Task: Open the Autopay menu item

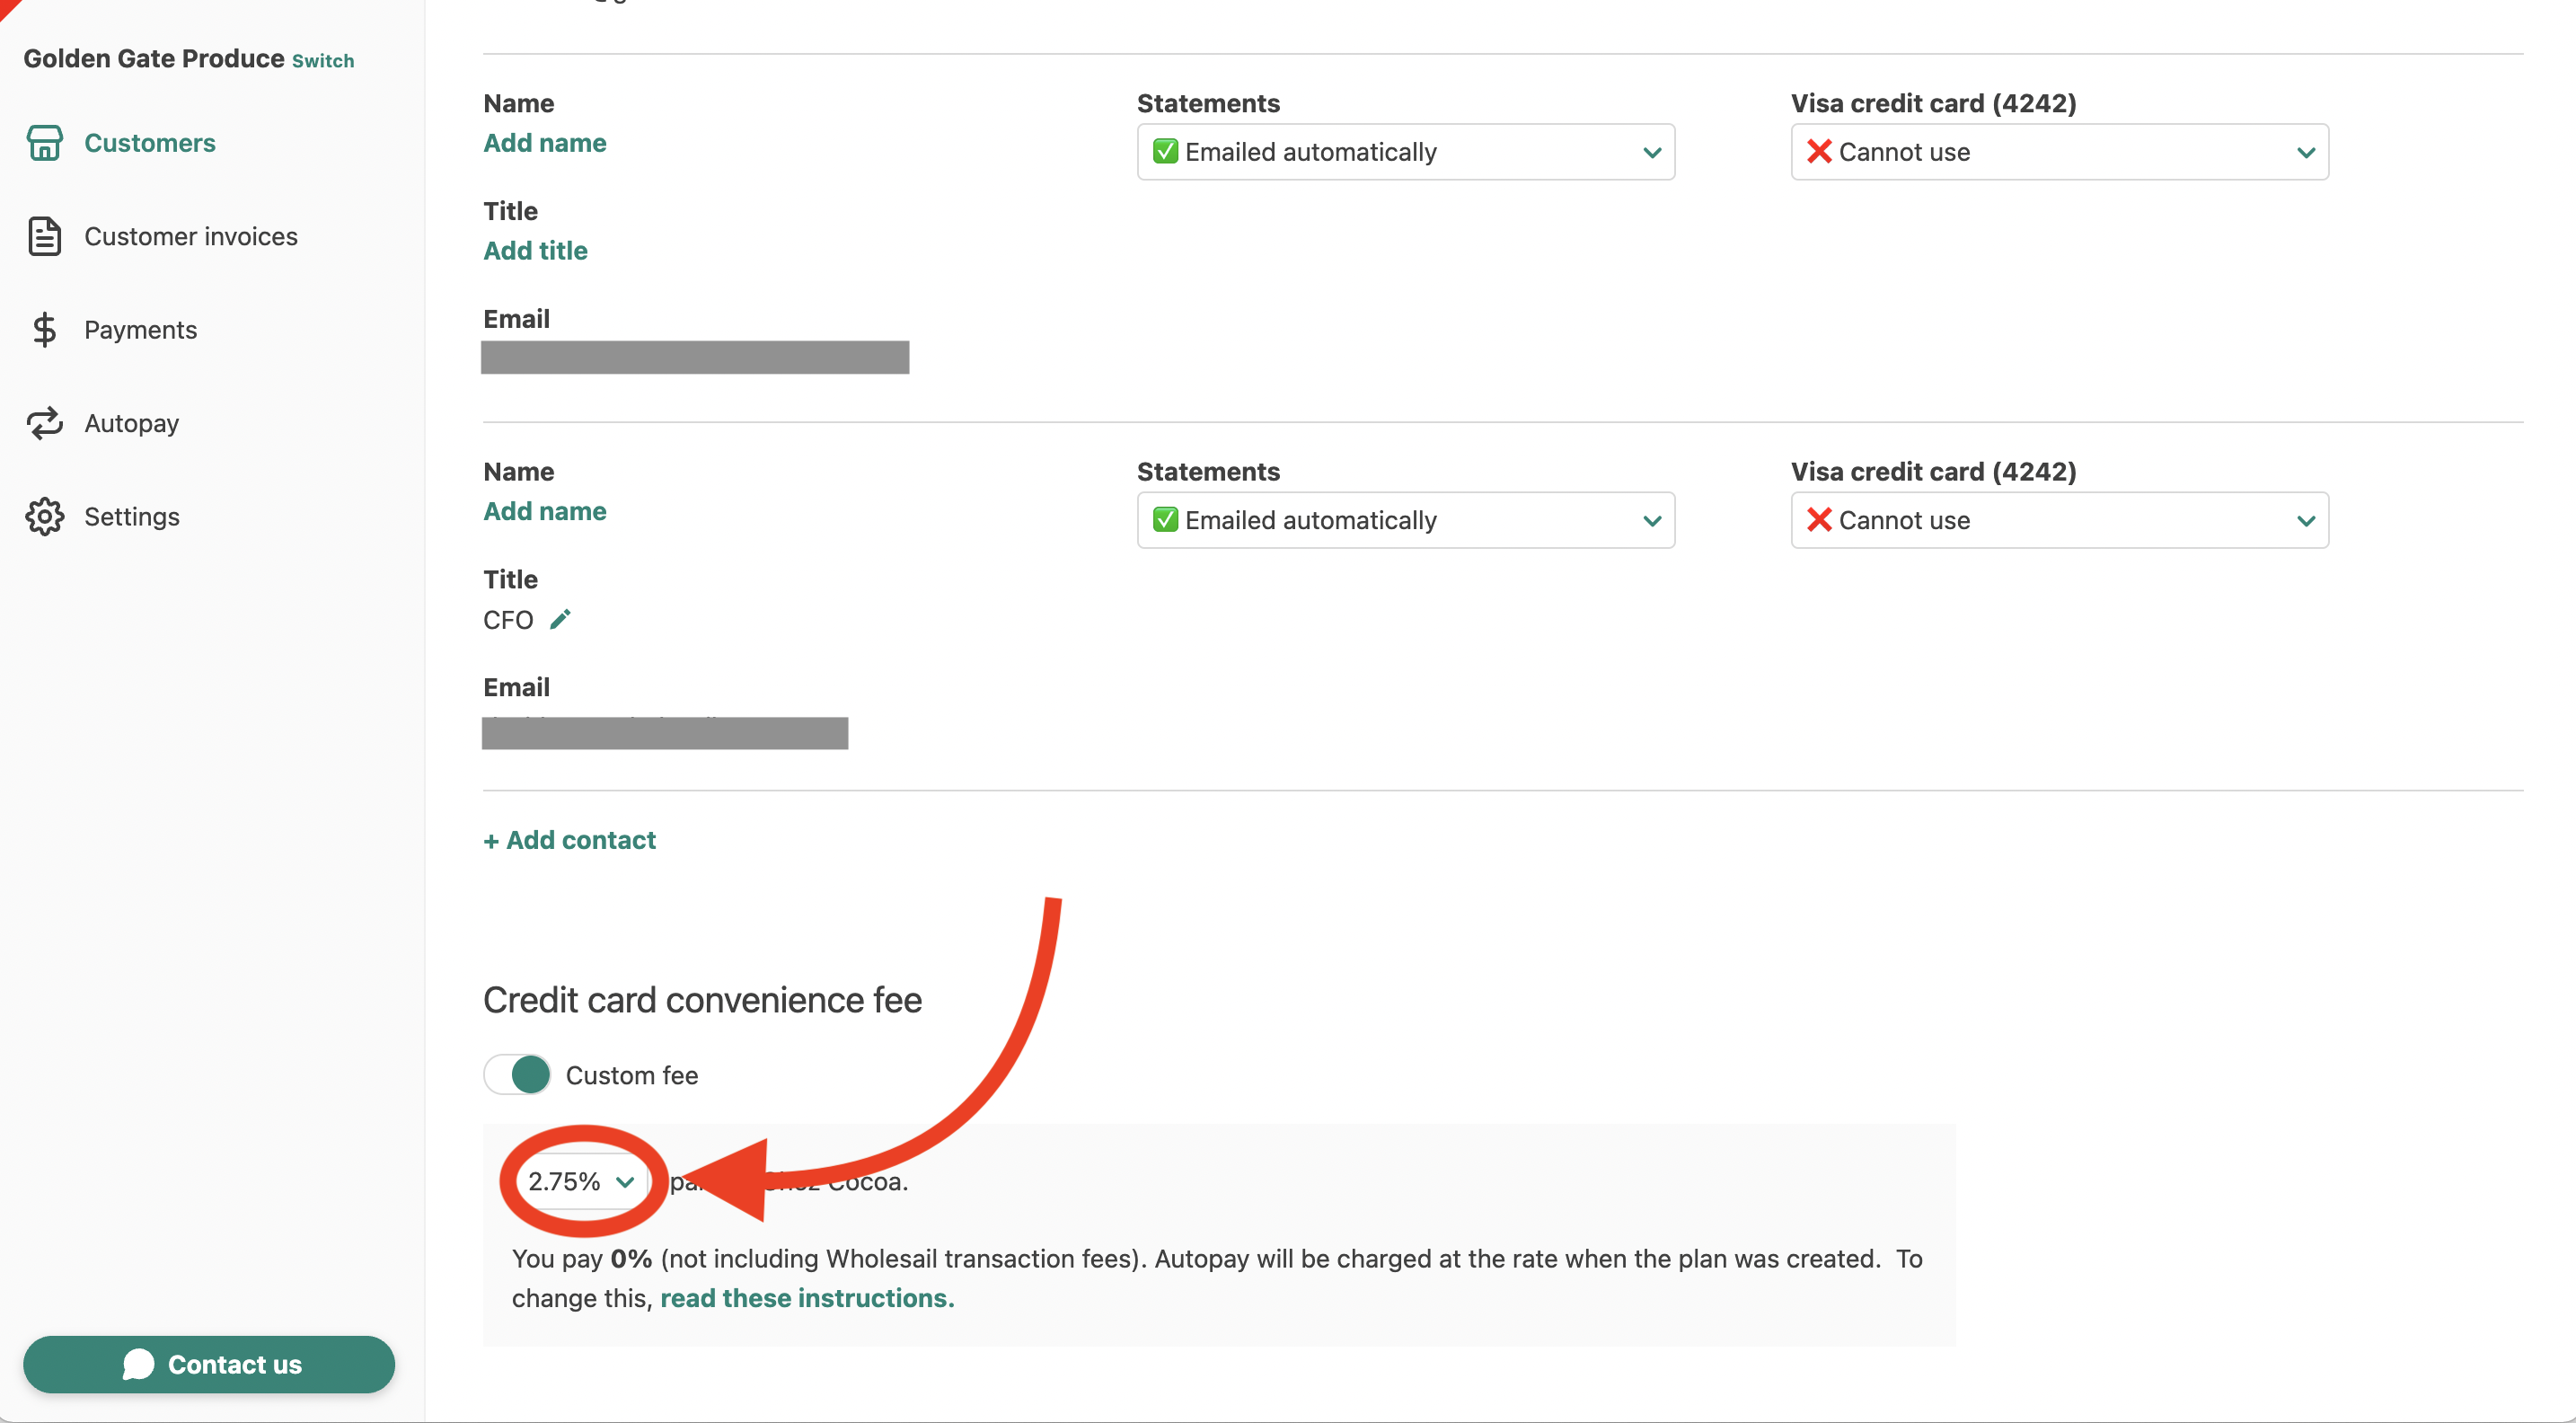Action: [131, 423]
